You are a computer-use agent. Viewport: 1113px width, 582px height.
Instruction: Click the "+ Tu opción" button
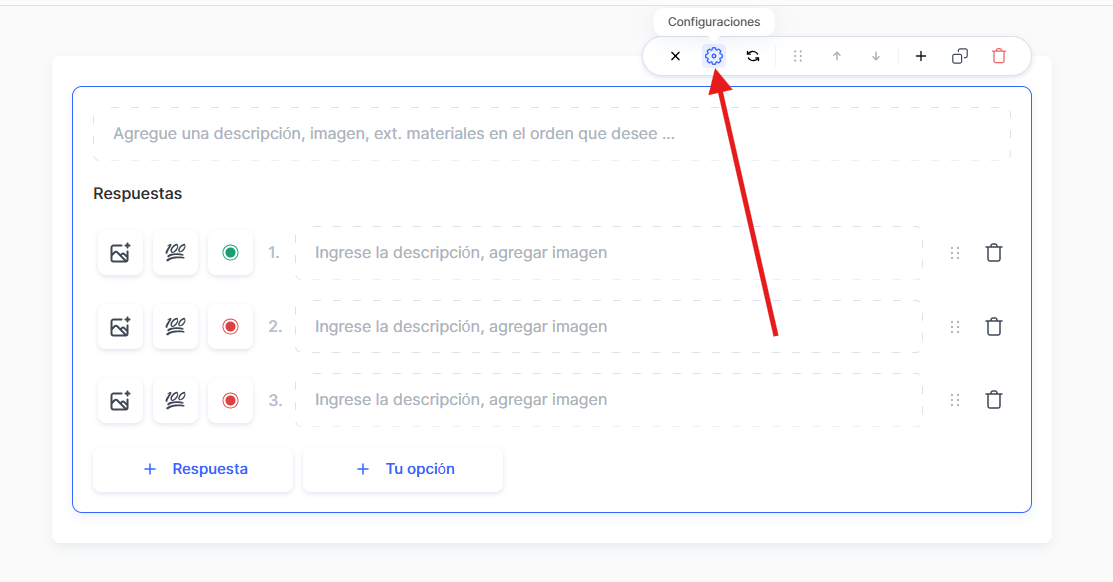click(403, 469)
